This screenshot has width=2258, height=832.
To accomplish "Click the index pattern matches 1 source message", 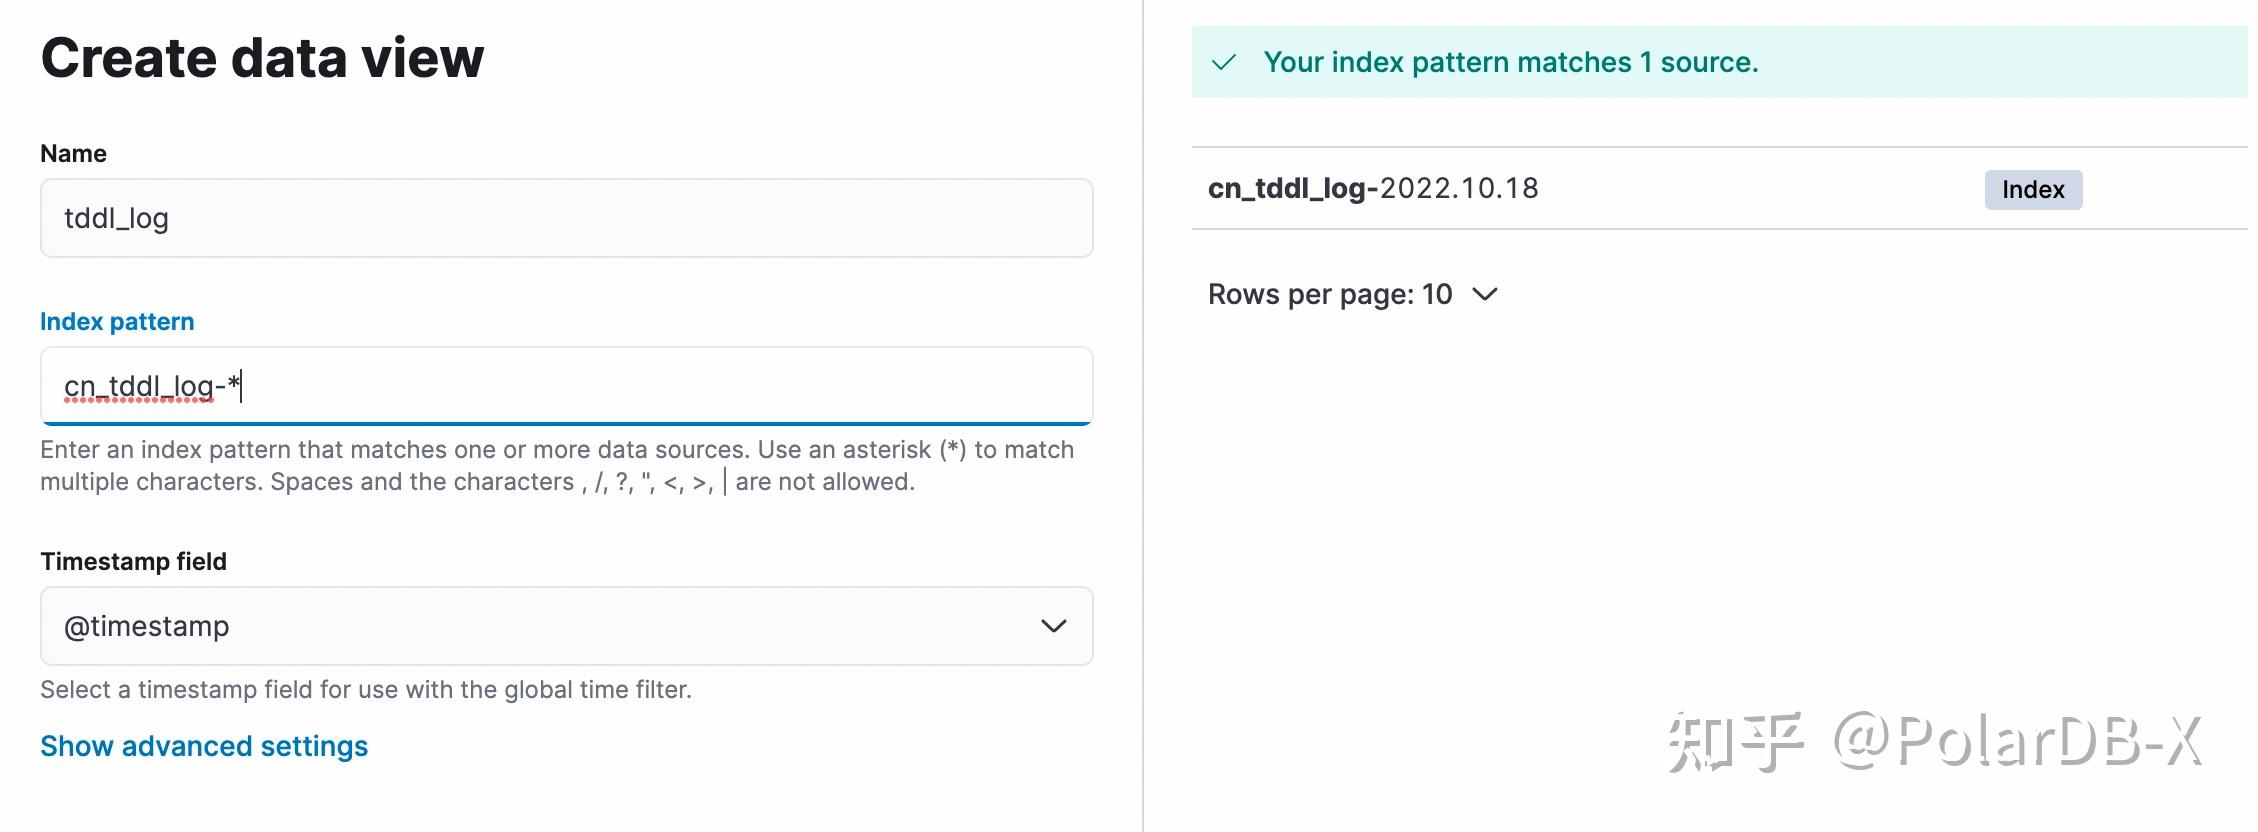I will [x=1510, y=63].
